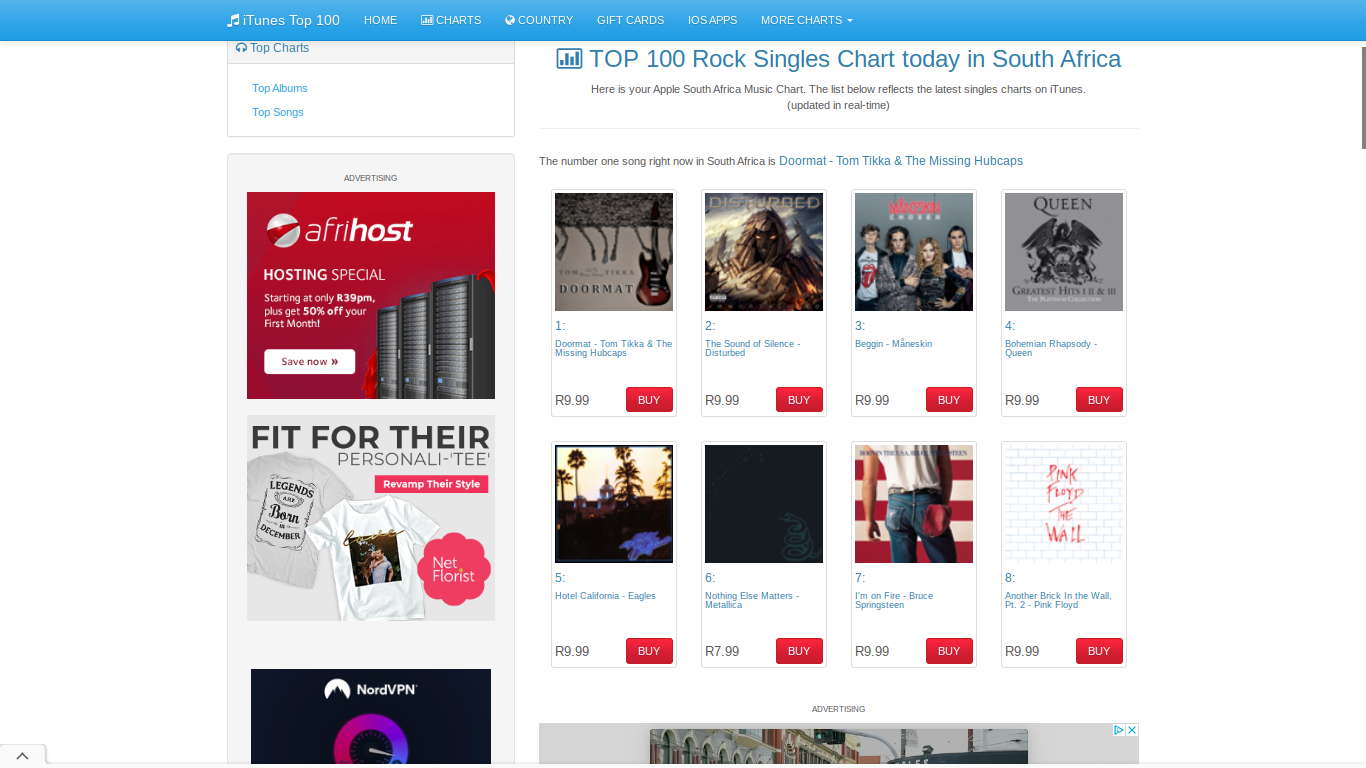Expand the bottom-left collapse chevron tab
Image resolution: width=1366 pixels, height=768 pixels.
click(22, 756)
